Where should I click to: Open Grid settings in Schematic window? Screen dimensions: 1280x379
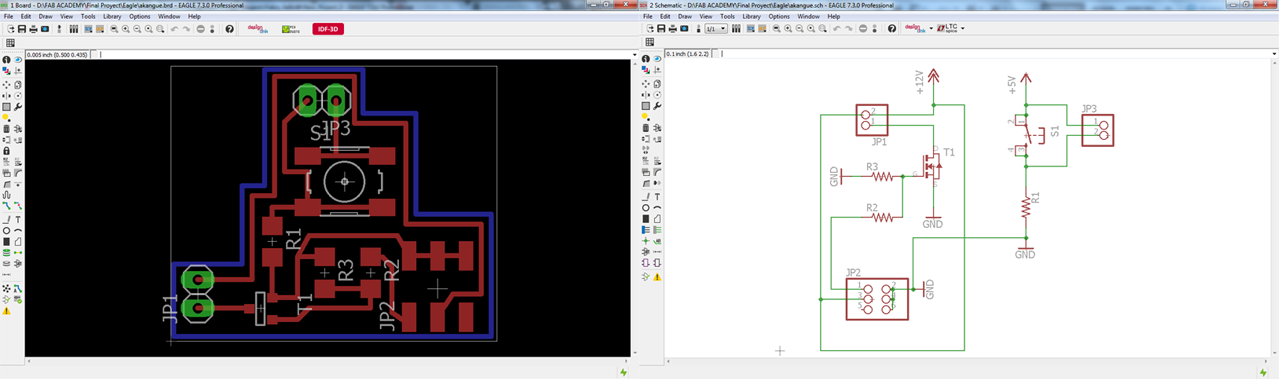pos(650,42)
